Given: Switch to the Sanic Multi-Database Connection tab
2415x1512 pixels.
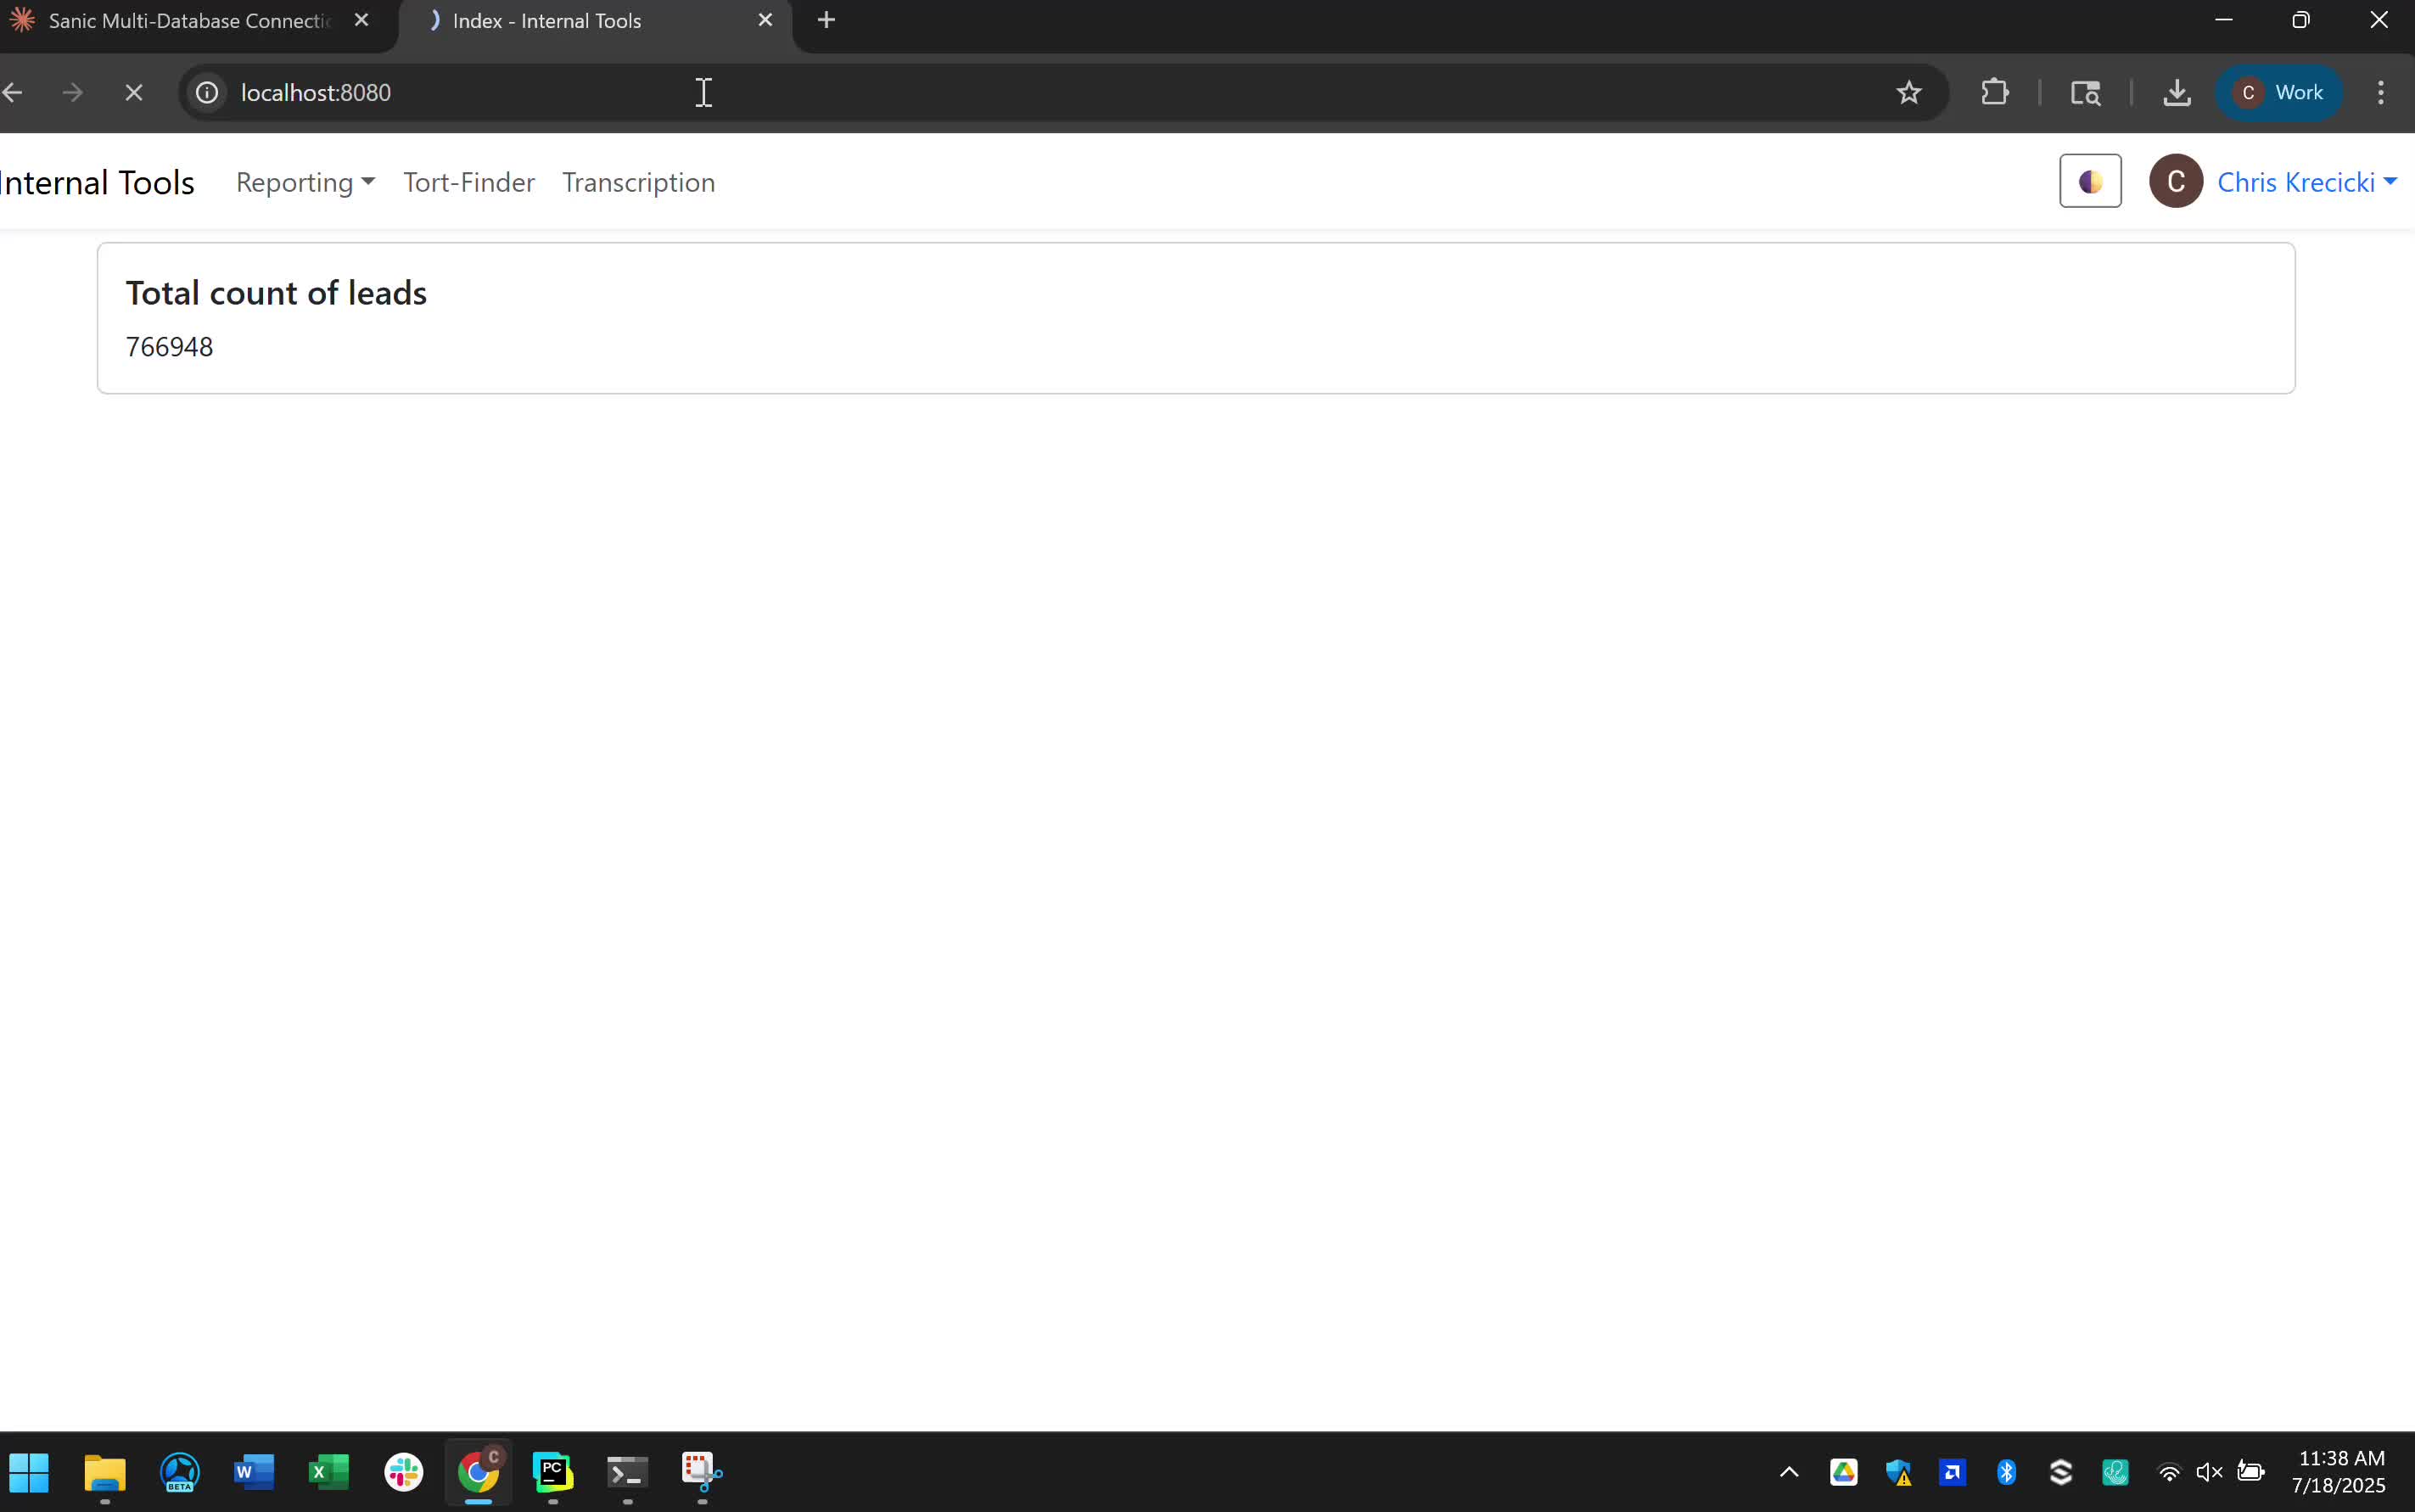Looking at the screenshot, I should 188,21.
